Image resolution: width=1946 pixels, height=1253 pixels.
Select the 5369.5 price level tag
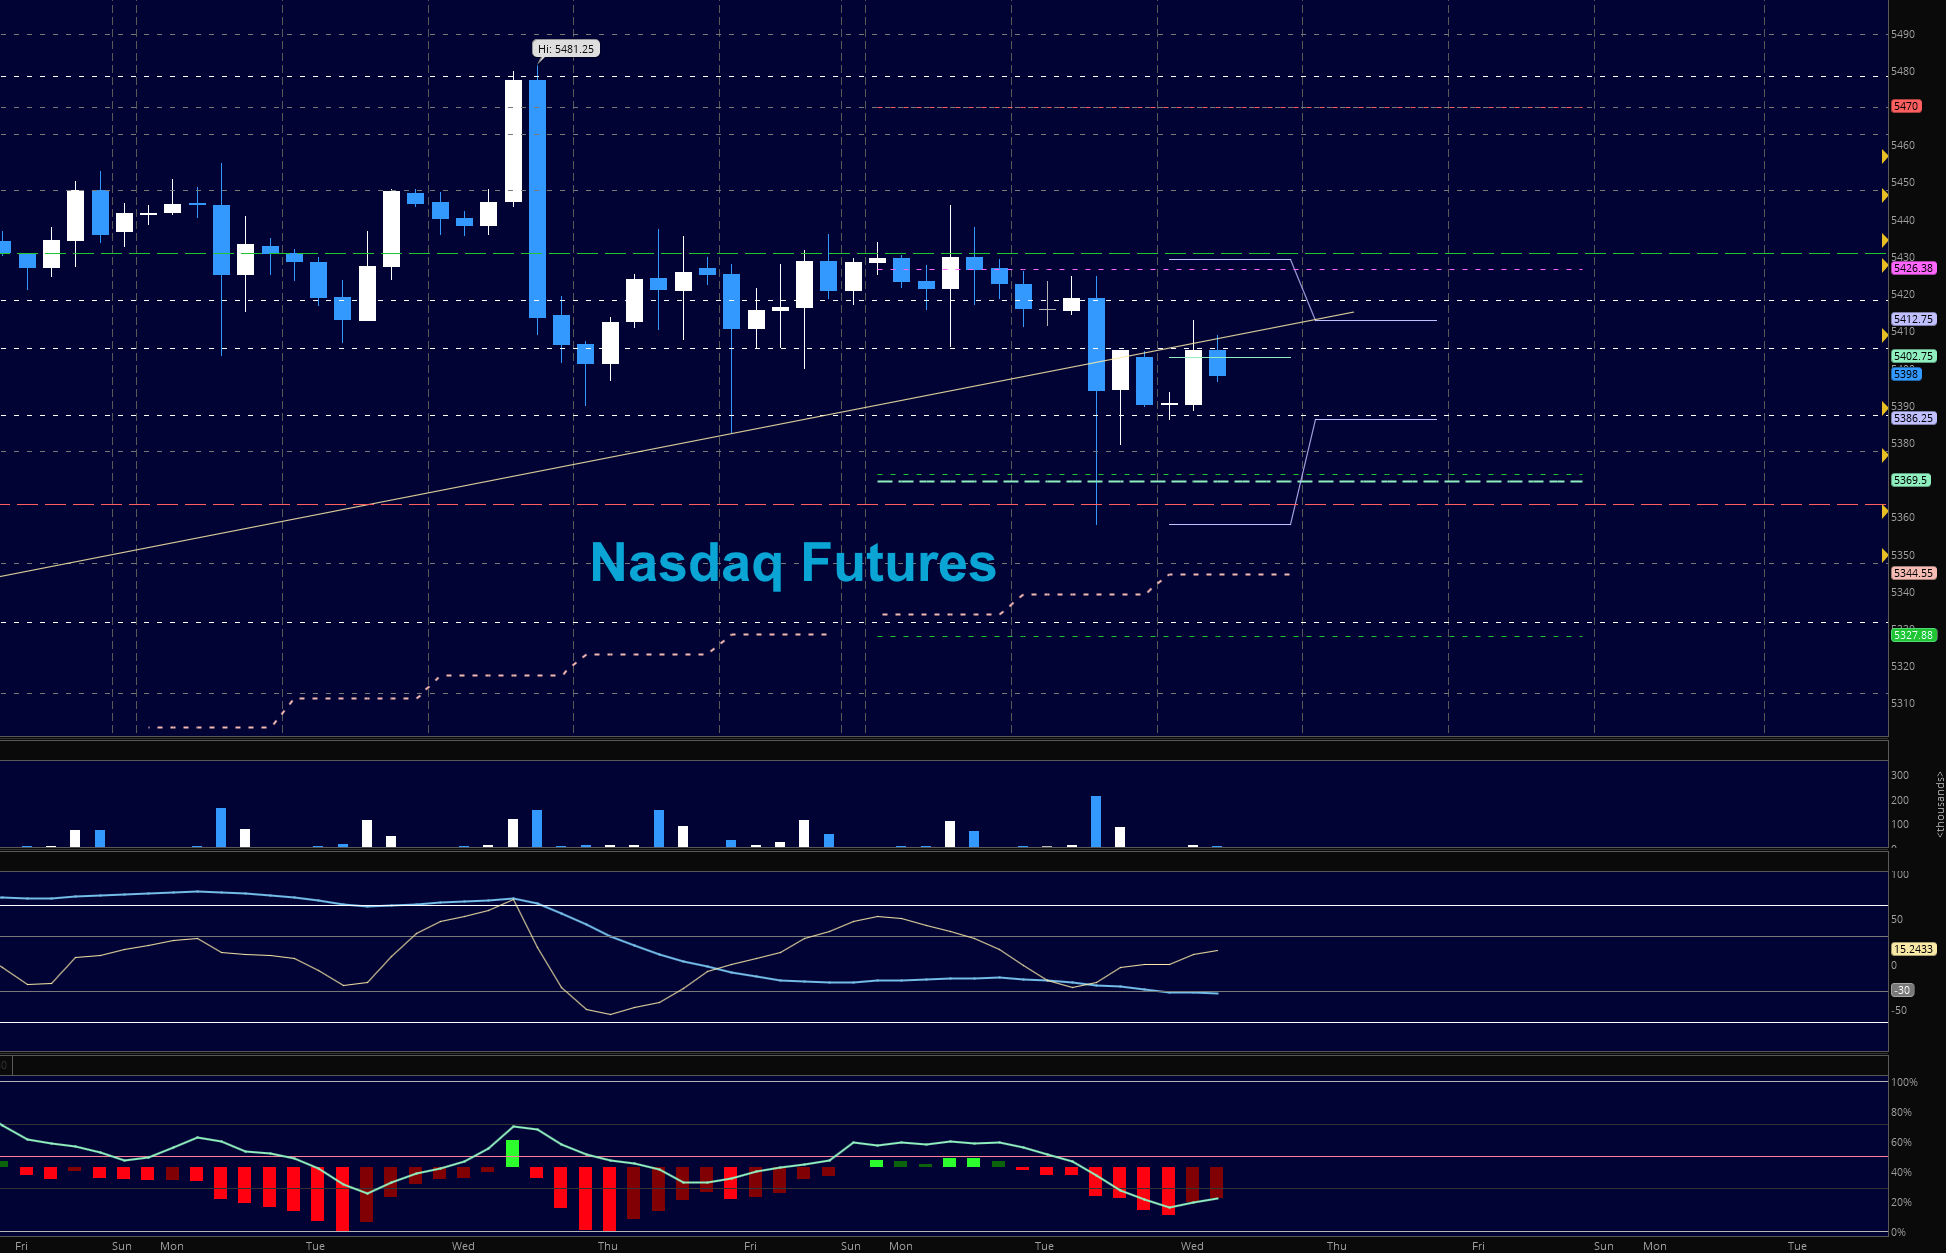tap(1909, 480)
